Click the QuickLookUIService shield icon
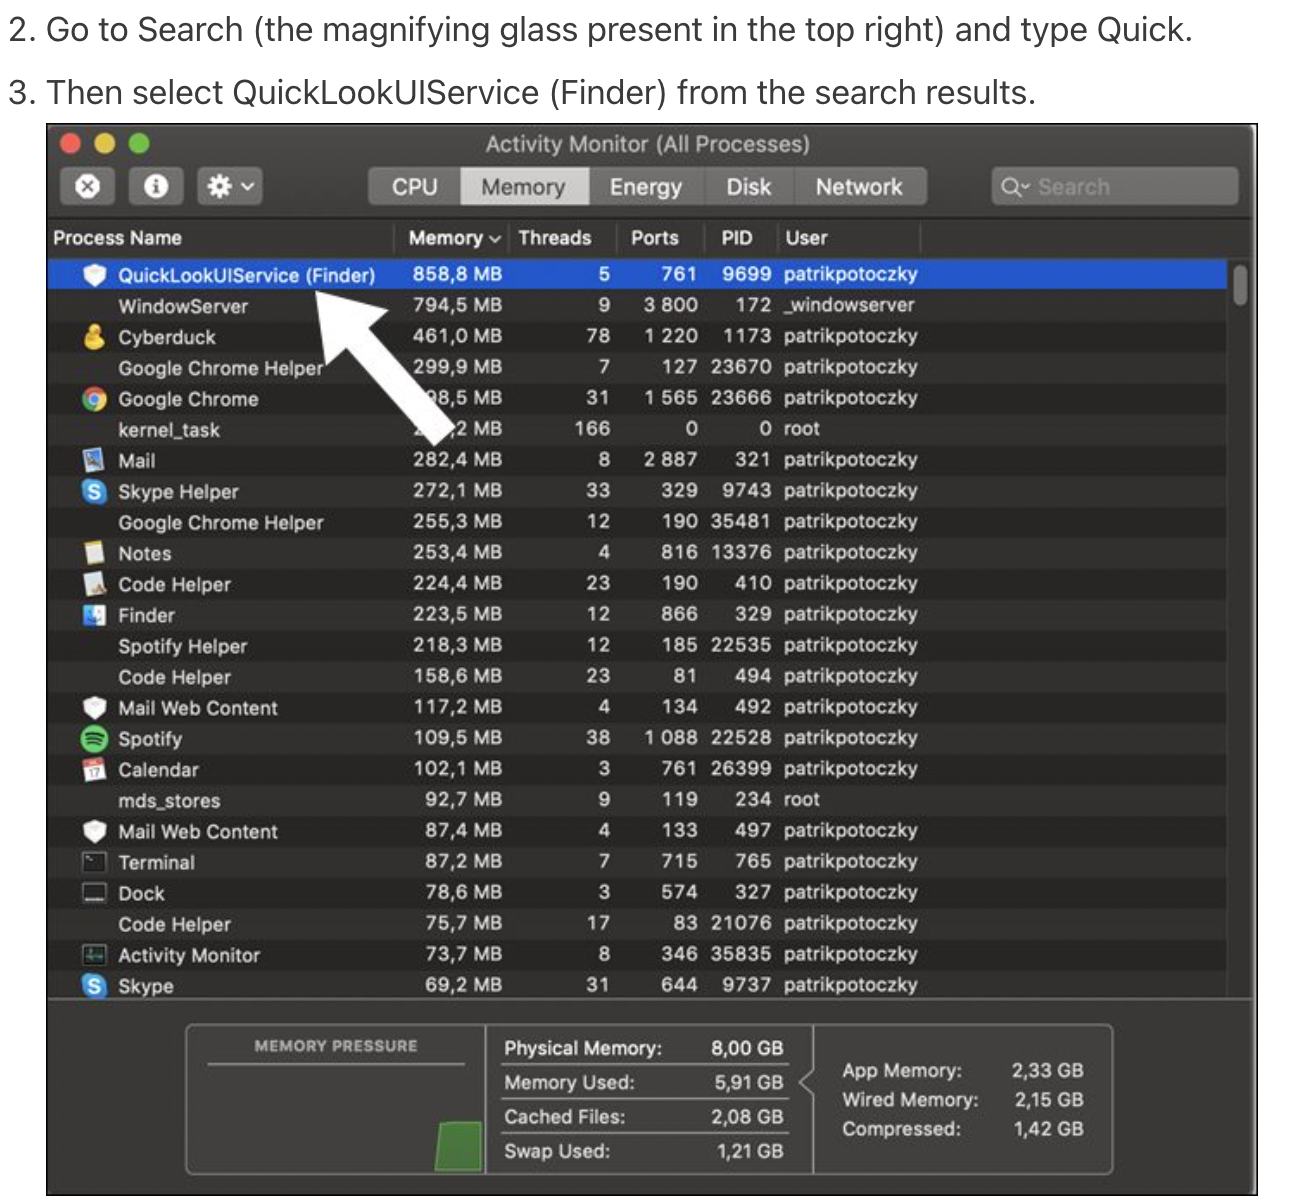The image size is (1308, 1204). [94, 275]
